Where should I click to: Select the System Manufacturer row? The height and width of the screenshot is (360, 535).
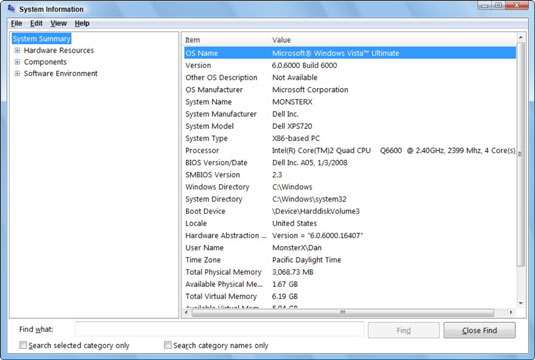[350, 114]
